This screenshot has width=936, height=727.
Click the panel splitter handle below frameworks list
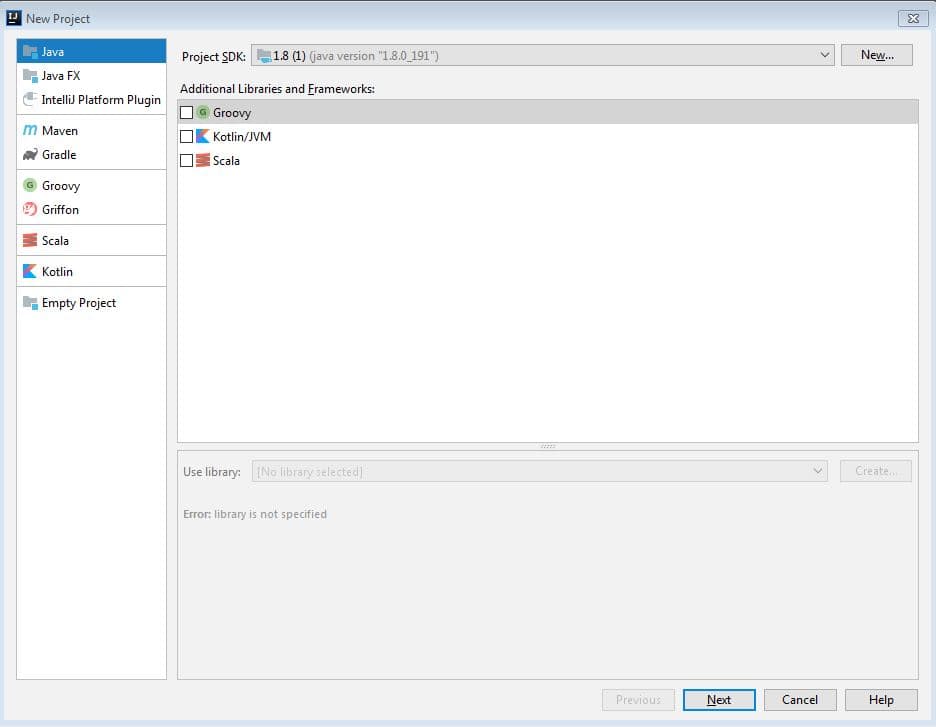[547, 446]
